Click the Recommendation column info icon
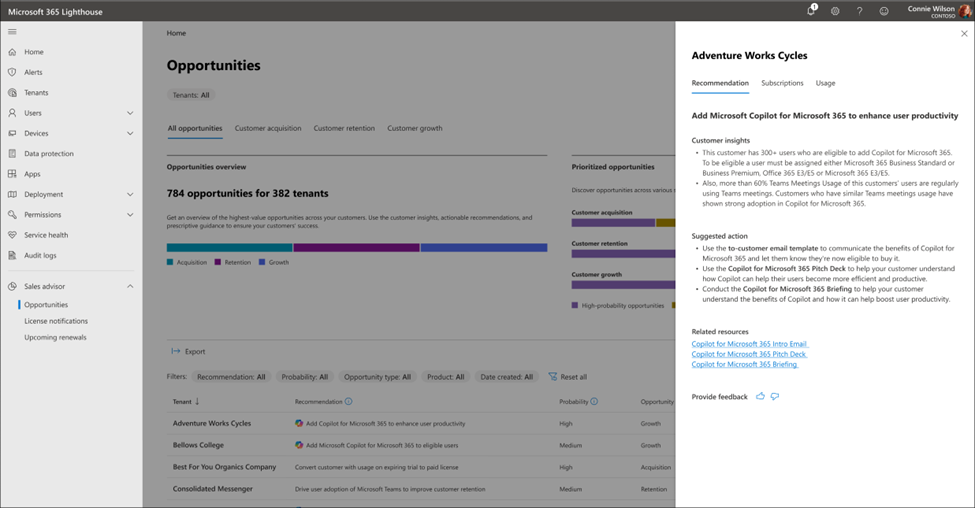Image resolution: width=975 pixels, height=508 pixels. pyautogui.click(x=349, y=402)
